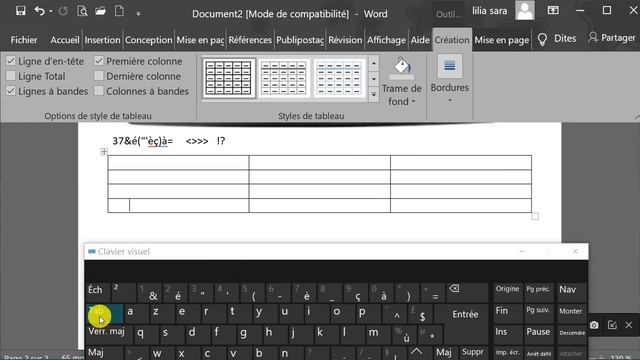The image size is (640, 360).
Task: Click the top-right table cell
Action: [461, 162]
